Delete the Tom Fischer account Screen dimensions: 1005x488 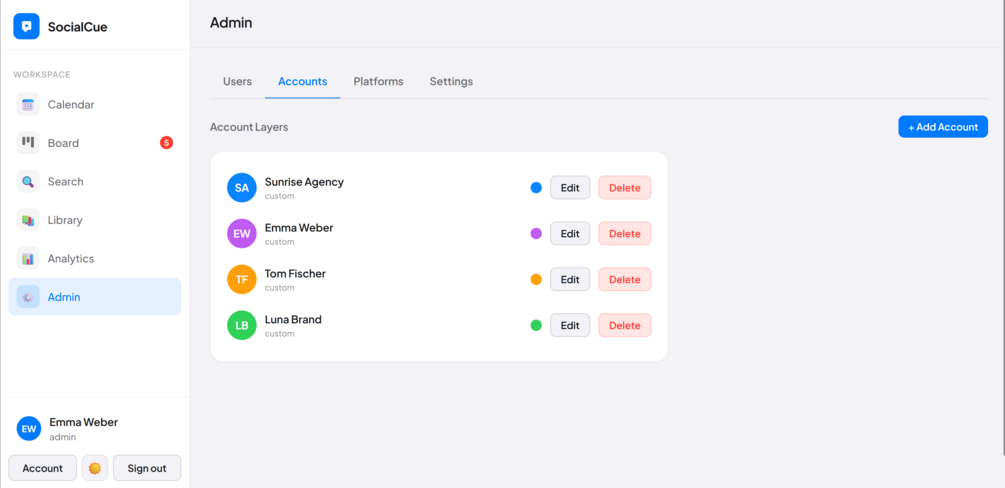625,280
